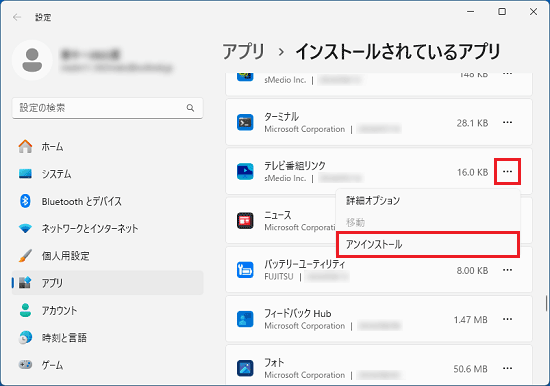This screenshot has height=386, width=550.
Task: Open ネットワークとインターネット settings
Action: click(x=107, y=228)
